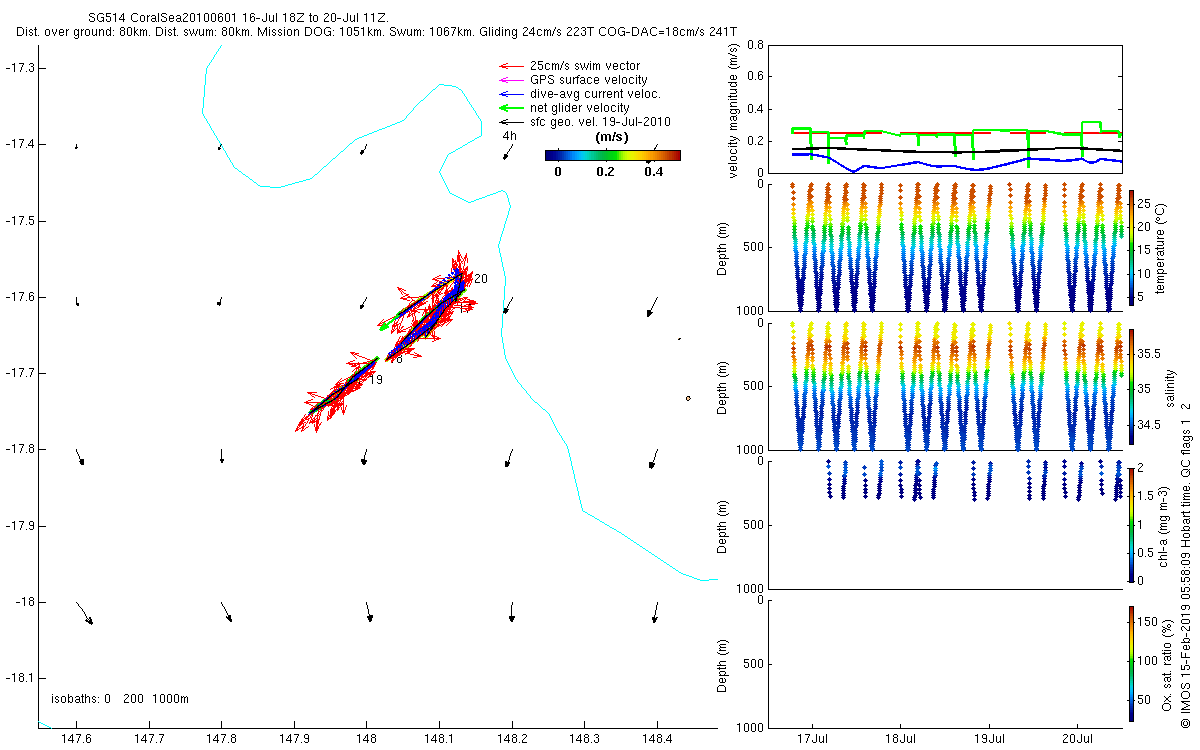
Task: Click the day 19 label on the glider track
Action: (376, 380)
